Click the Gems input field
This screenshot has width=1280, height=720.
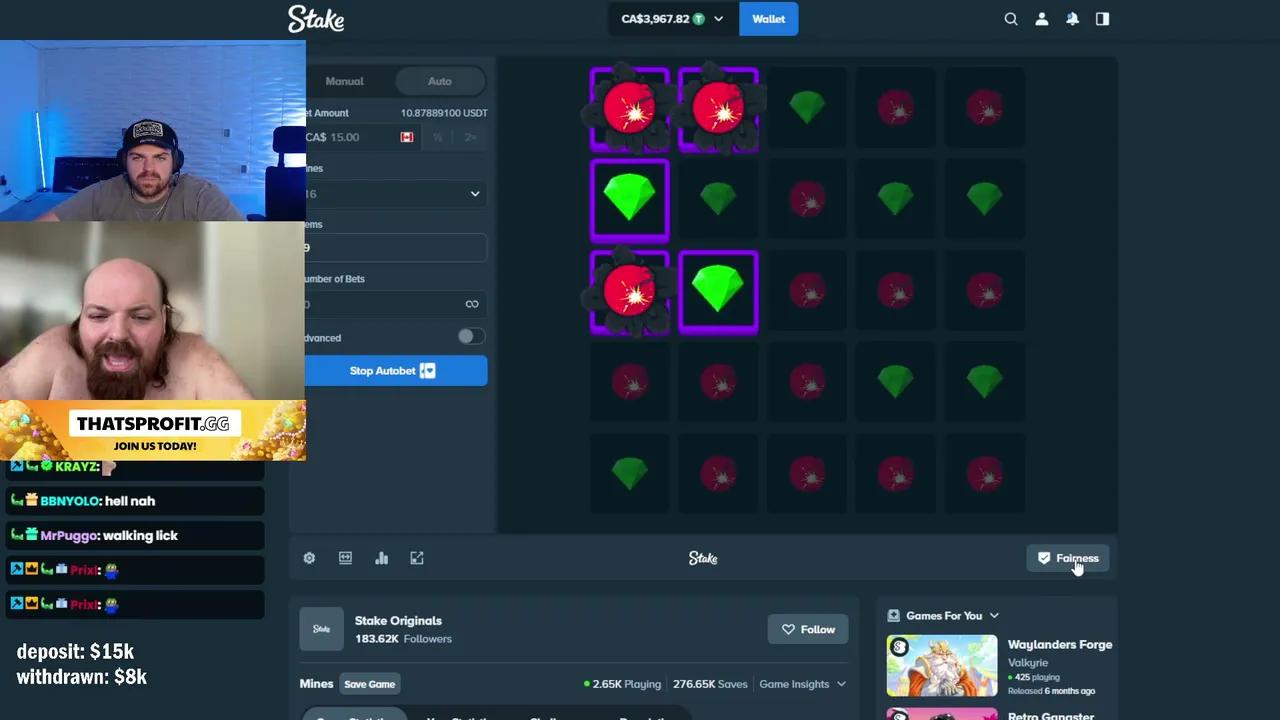(396, 248)
